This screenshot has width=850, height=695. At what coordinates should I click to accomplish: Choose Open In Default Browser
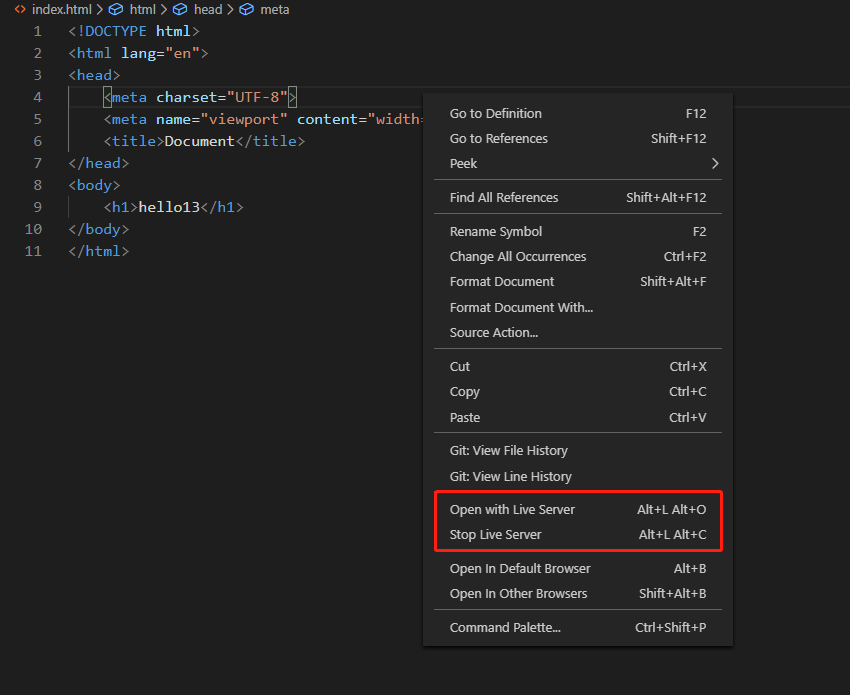(x=520, y=569)
